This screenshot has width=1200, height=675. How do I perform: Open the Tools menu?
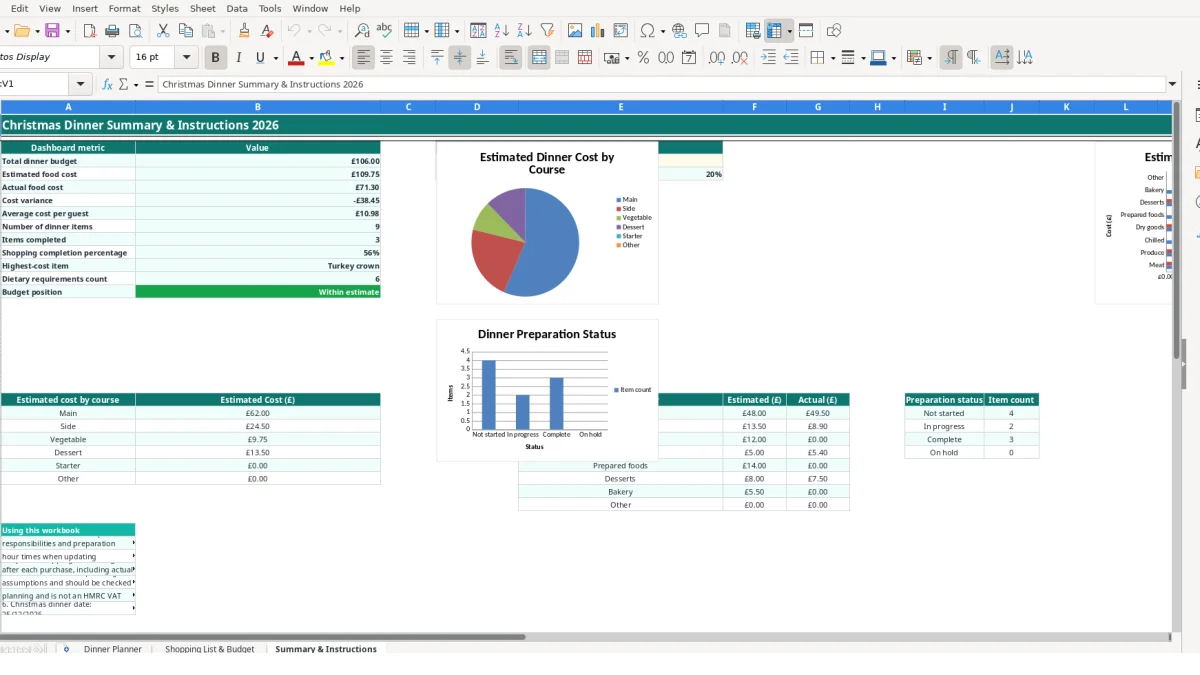point(270,8)
